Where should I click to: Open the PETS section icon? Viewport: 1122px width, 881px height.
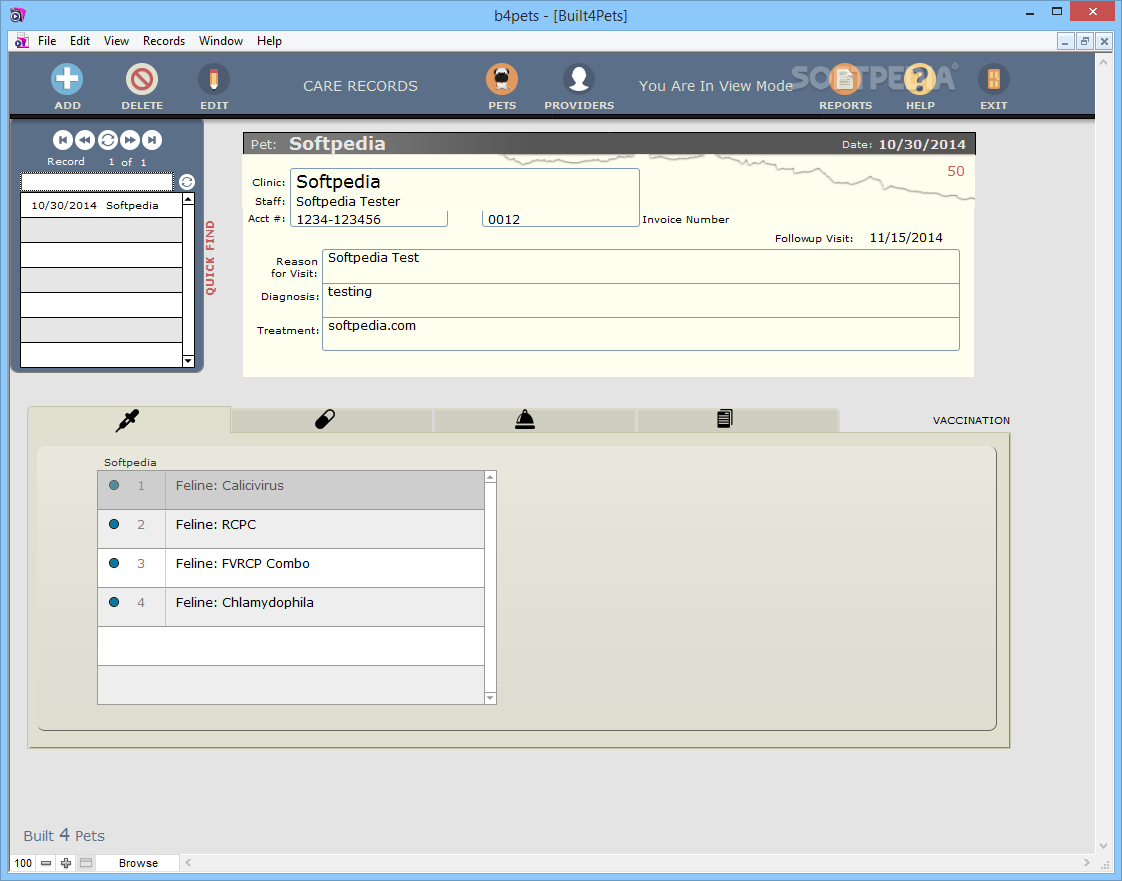502,79
